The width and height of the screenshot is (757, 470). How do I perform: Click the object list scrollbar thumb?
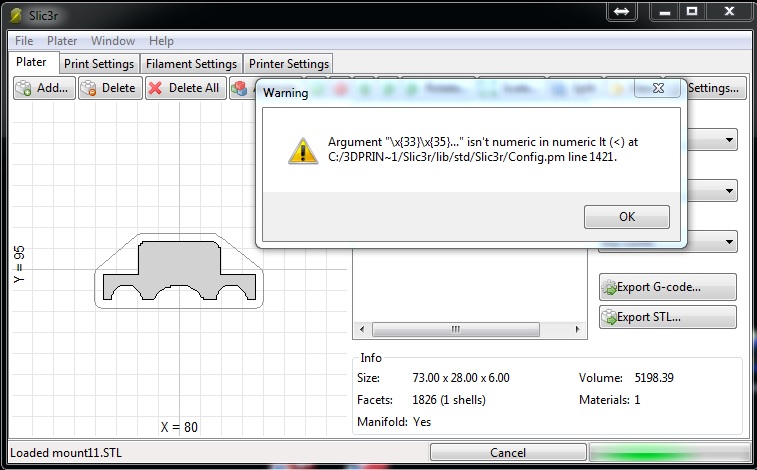456,330
